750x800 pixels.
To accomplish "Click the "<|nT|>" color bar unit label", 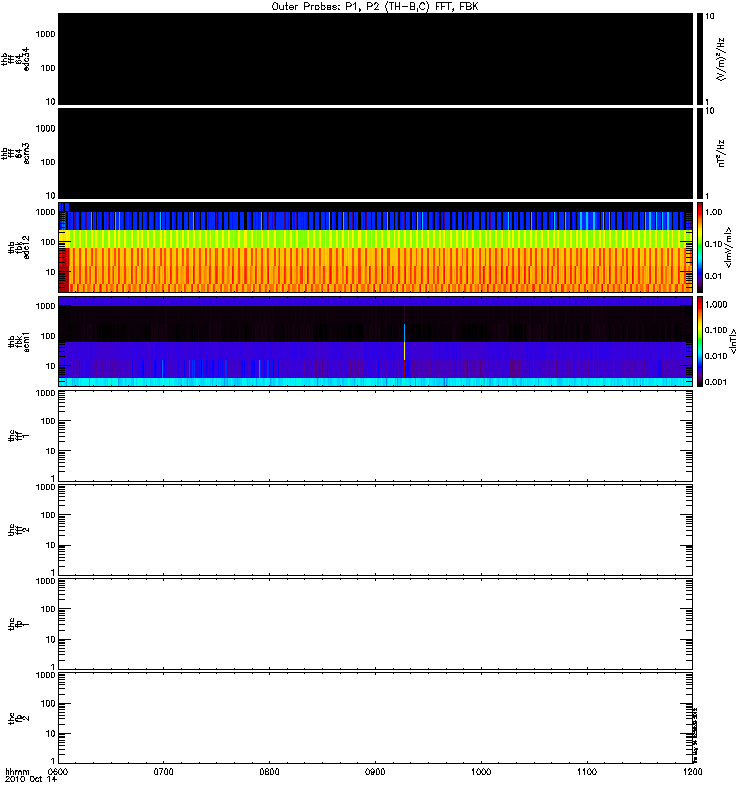I will click(733, 341).
